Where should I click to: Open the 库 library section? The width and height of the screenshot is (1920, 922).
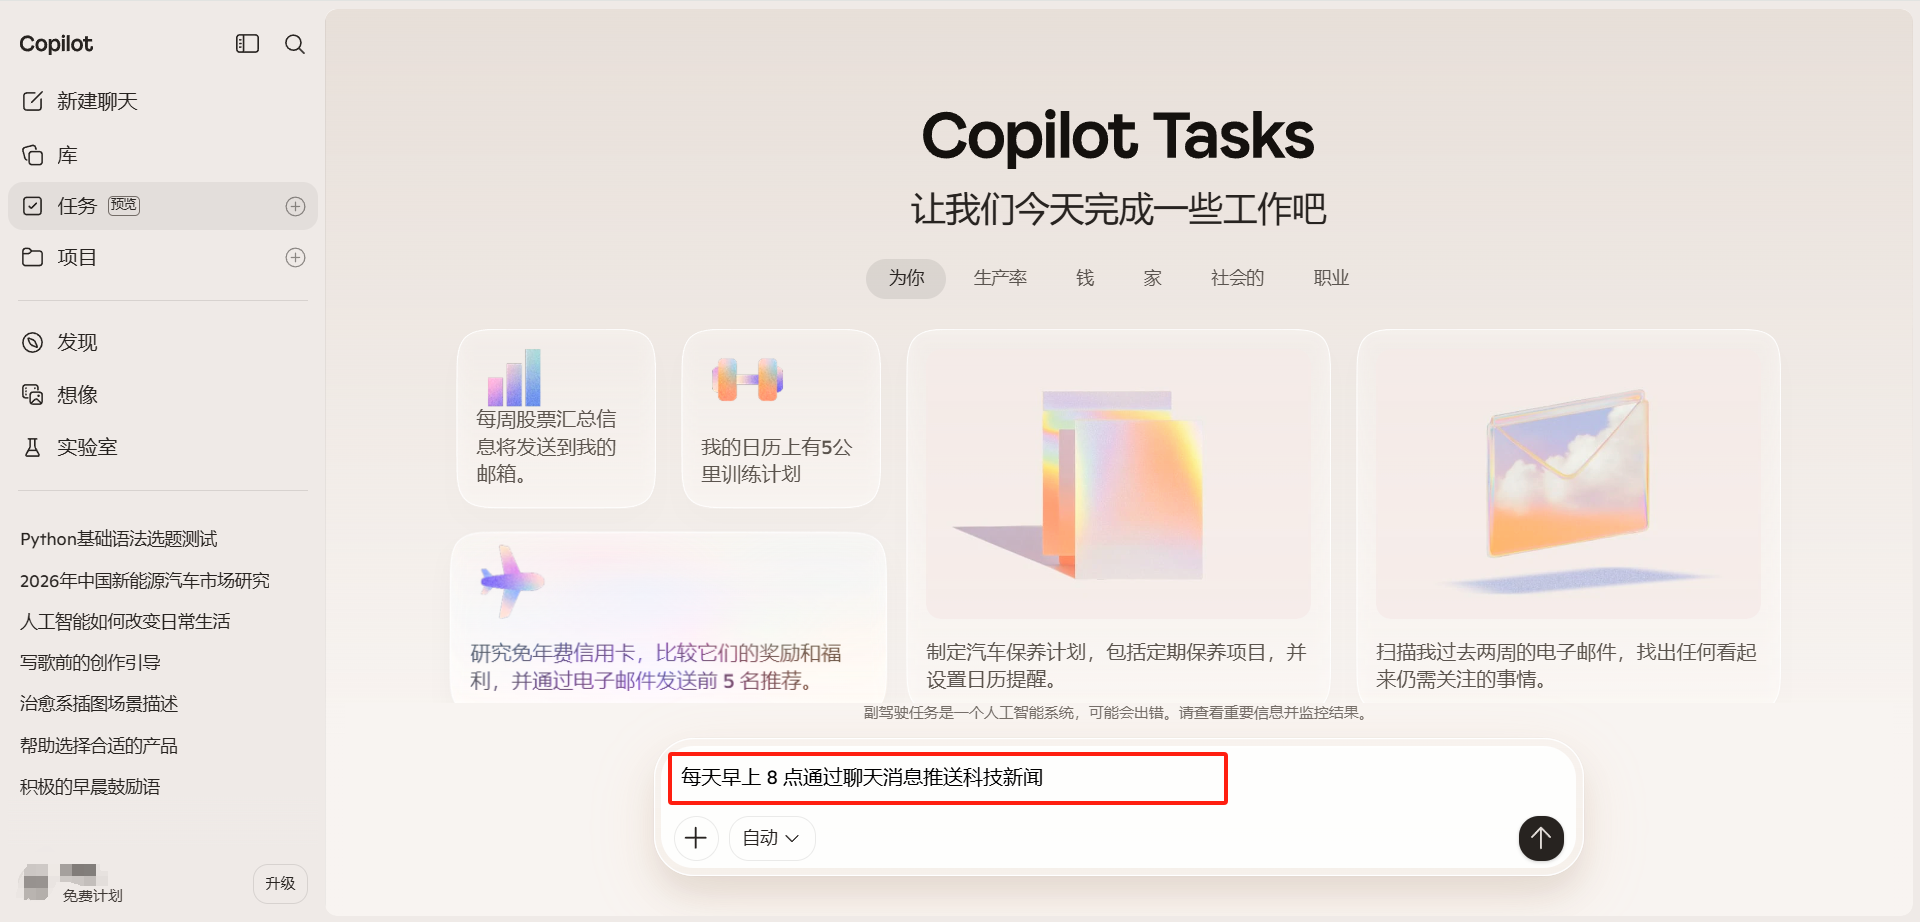click(x=66, y=155)
